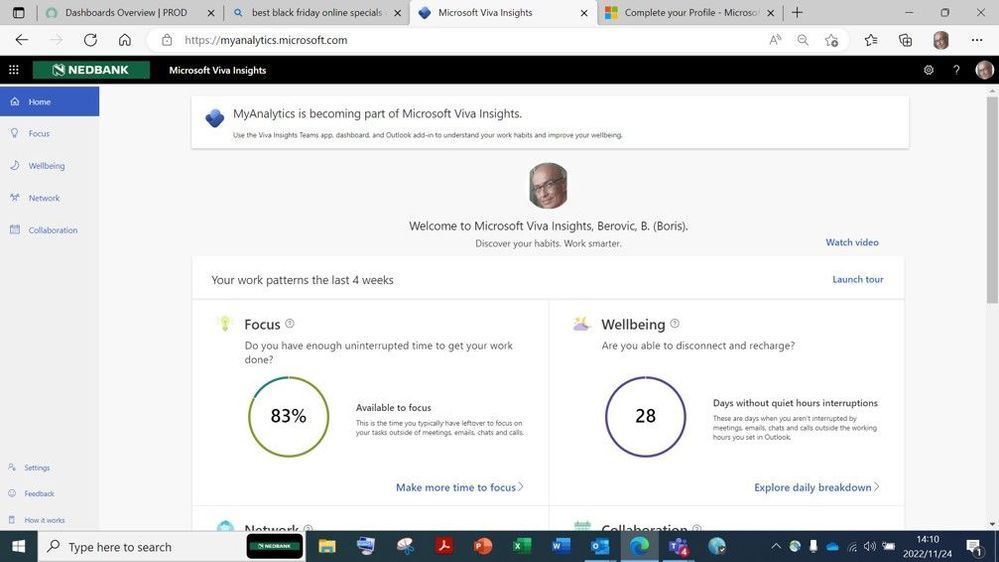This screenshot has height=562, width=999.
Task: Click the page vertical scrollbar
Action: click(x=992, y=201)
